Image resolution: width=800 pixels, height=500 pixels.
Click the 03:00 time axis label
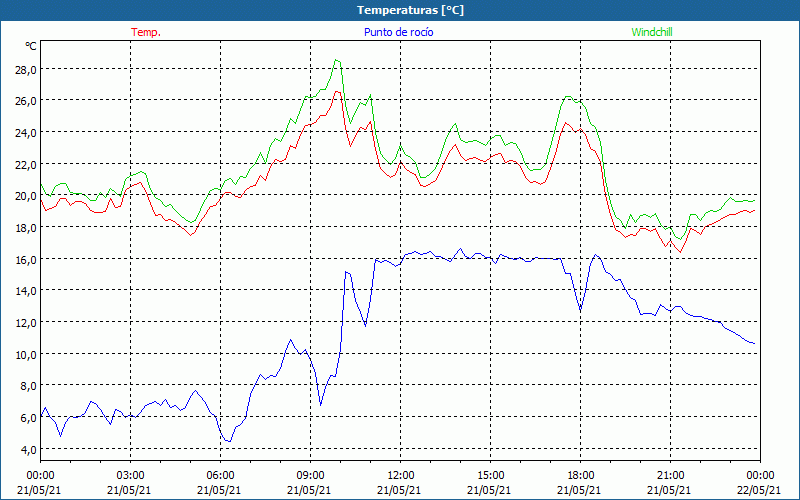point(131,476)
